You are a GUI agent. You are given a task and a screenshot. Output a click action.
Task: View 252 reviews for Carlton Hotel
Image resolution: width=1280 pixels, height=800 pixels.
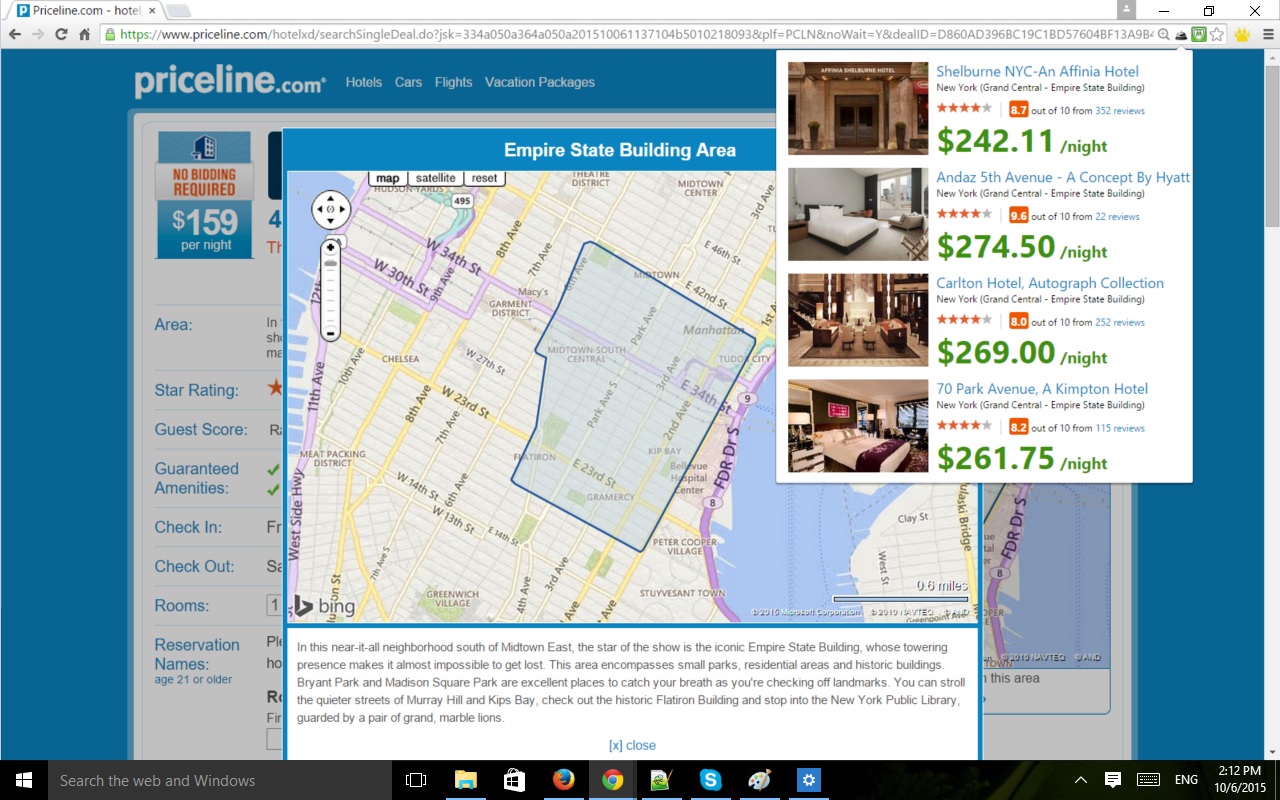tap(1120, 323)
